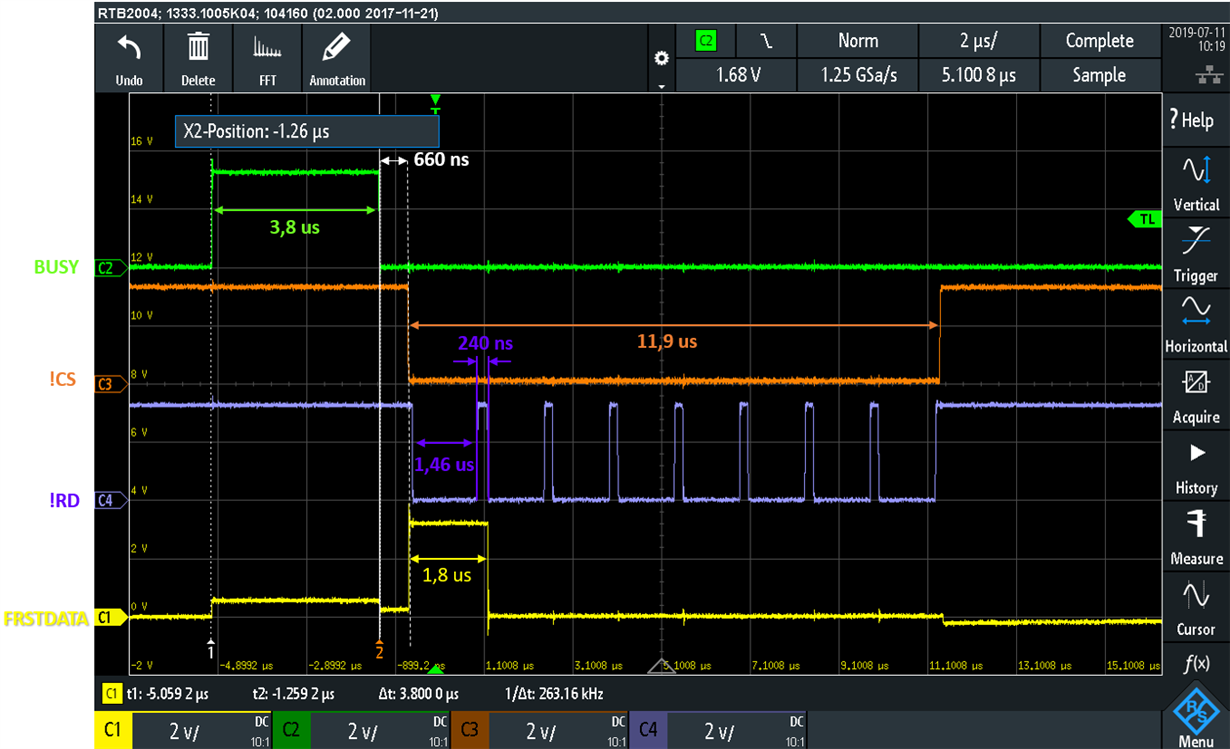Open the f(x) math function menu

(x=1196, y=663)
